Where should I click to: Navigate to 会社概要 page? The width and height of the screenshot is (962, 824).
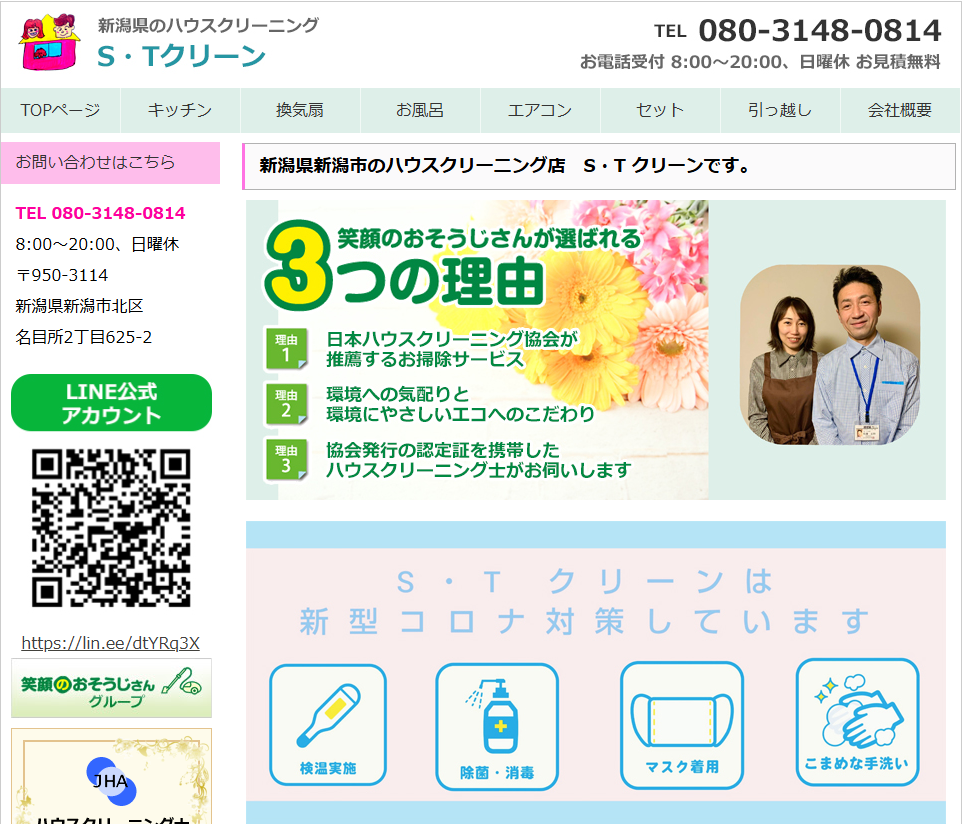[x=900, y=110]
